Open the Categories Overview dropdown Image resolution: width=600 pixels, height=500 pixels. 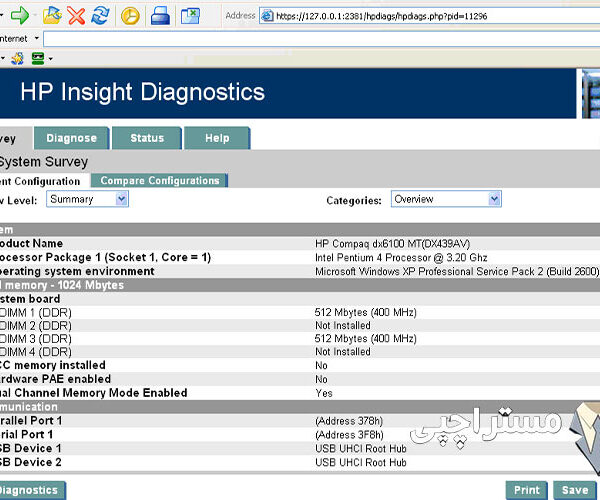click(x=446, y=199)
